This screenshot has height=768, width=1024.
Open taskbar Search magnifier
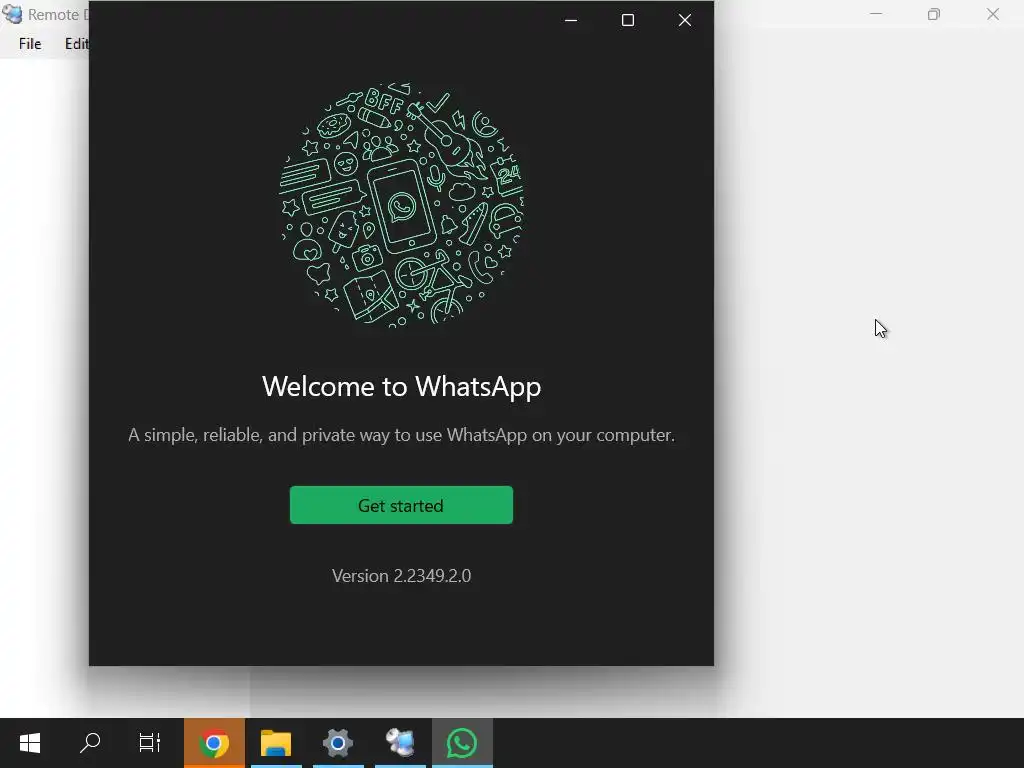point(90,743)
